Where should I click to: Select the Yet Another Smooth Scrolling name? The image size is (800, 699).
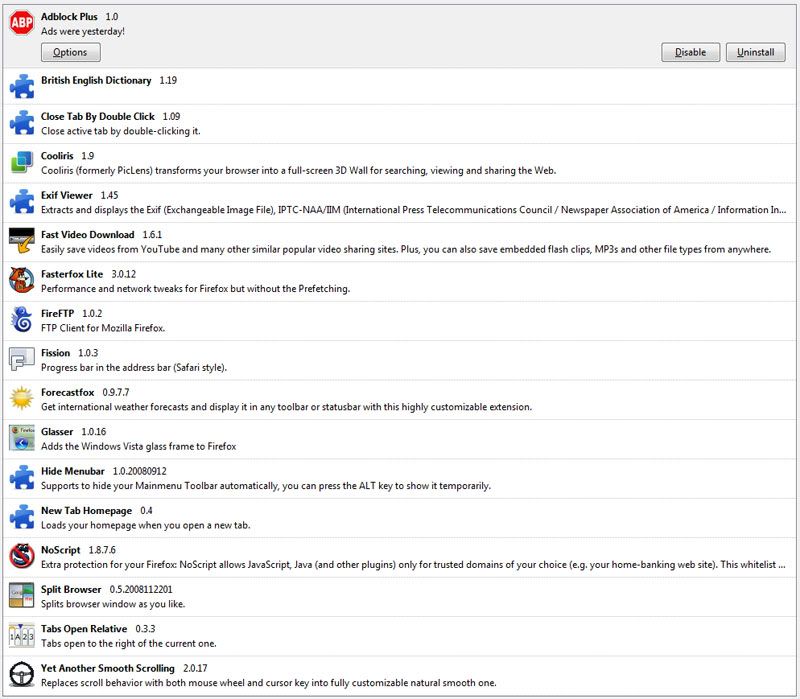(x=108, y=668)
